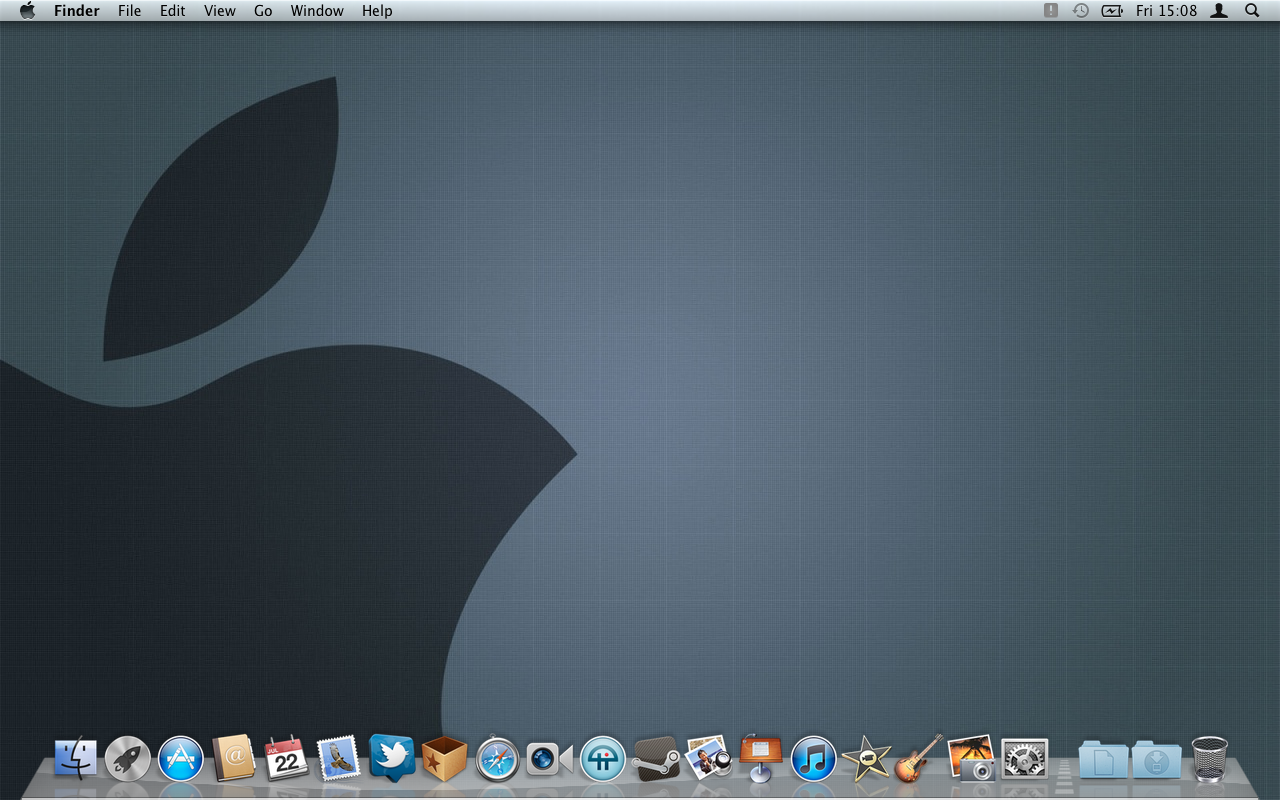Open Address Book in the Dock

234,759
